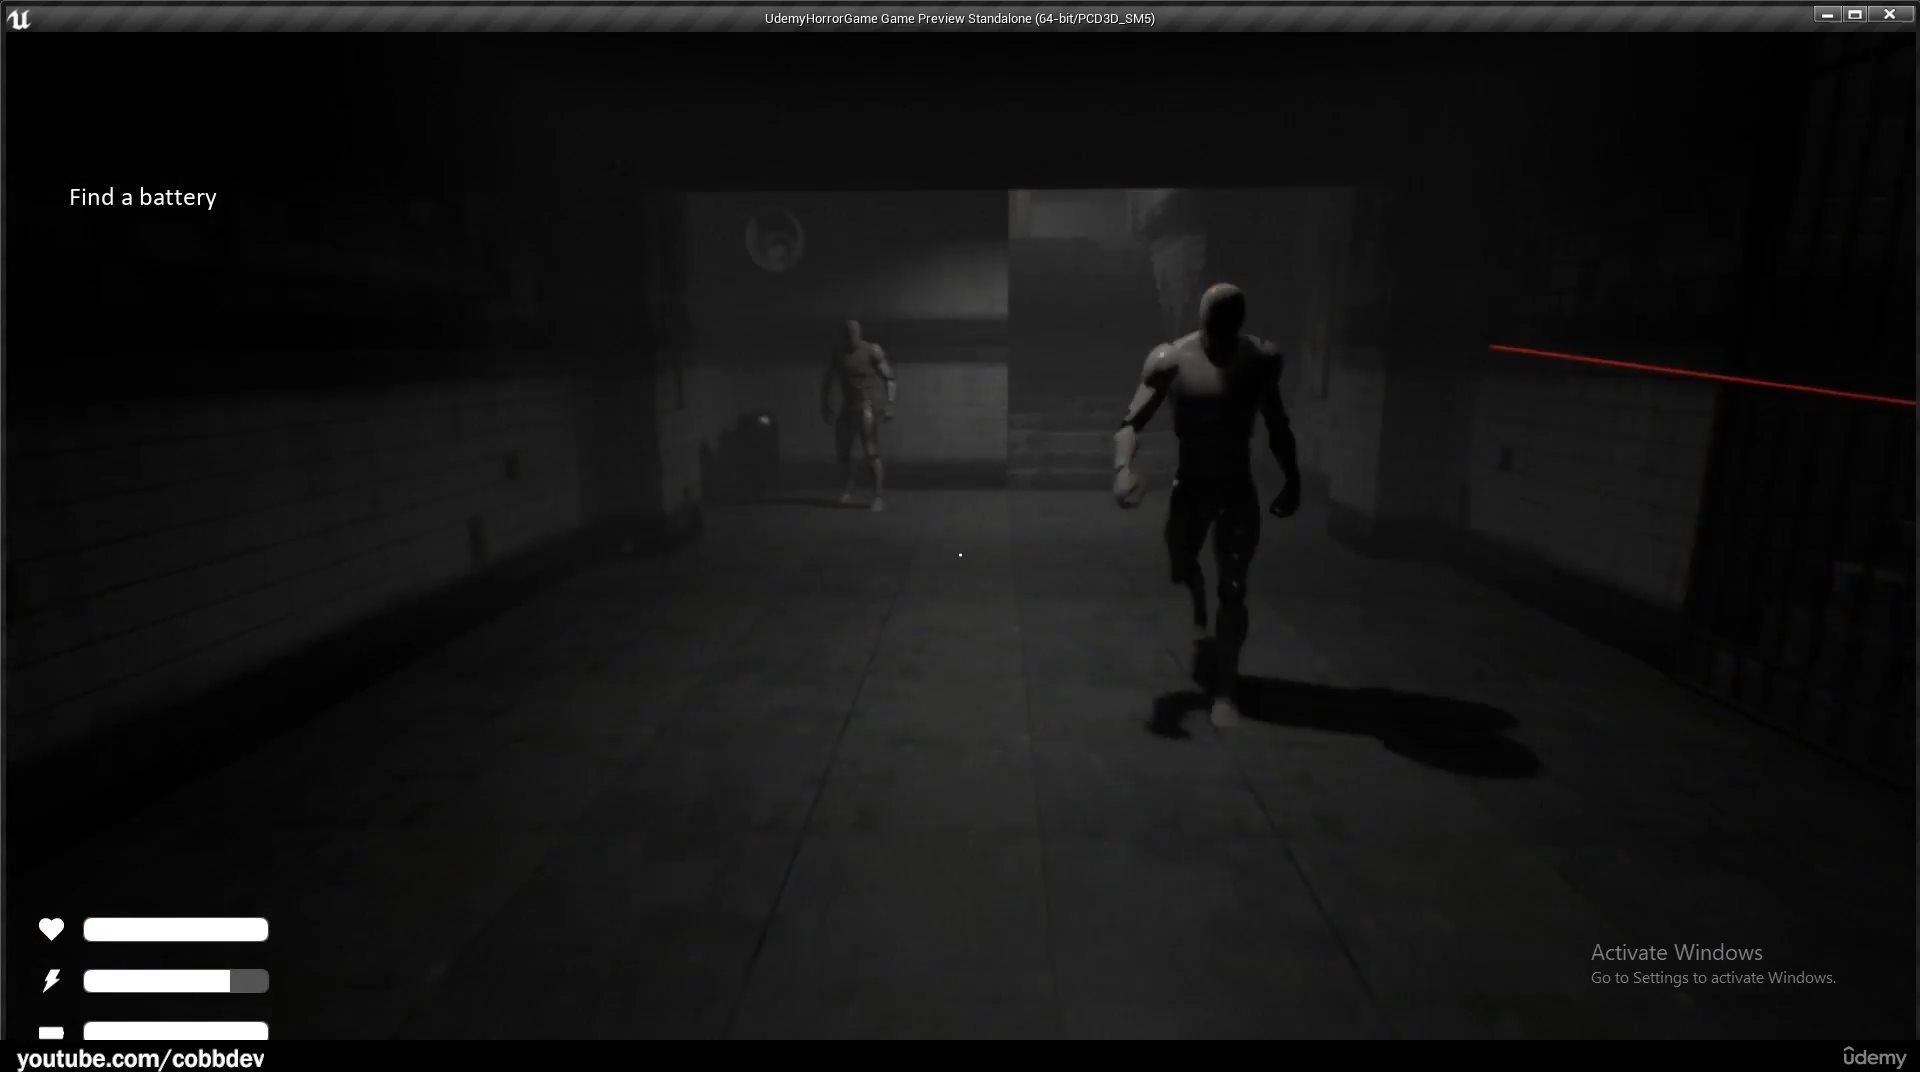Click the full white health bar

[x=176, y=930]
